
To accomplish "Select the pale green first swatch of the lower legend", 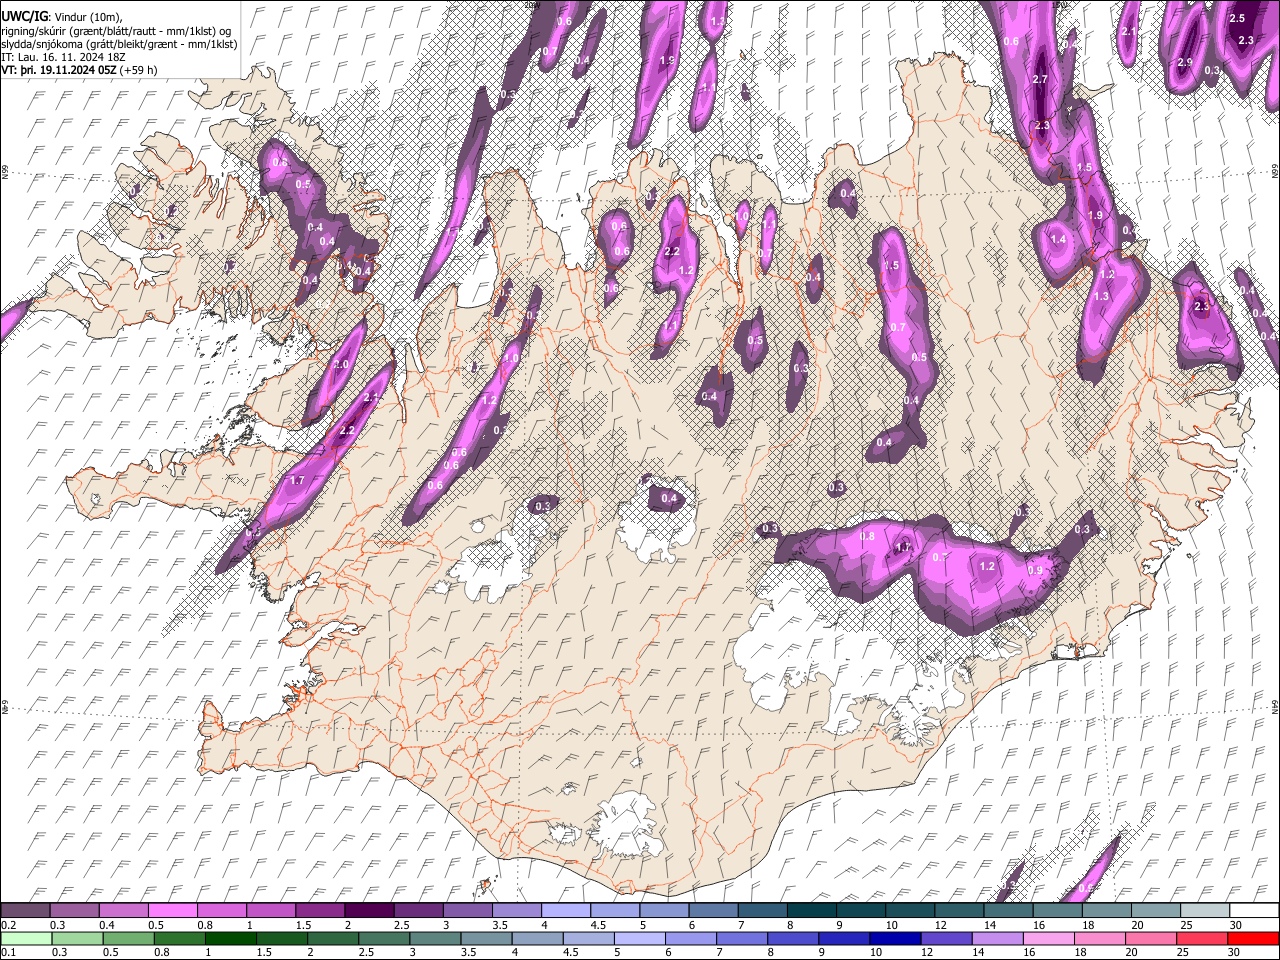I will click(x=25, y=938).
